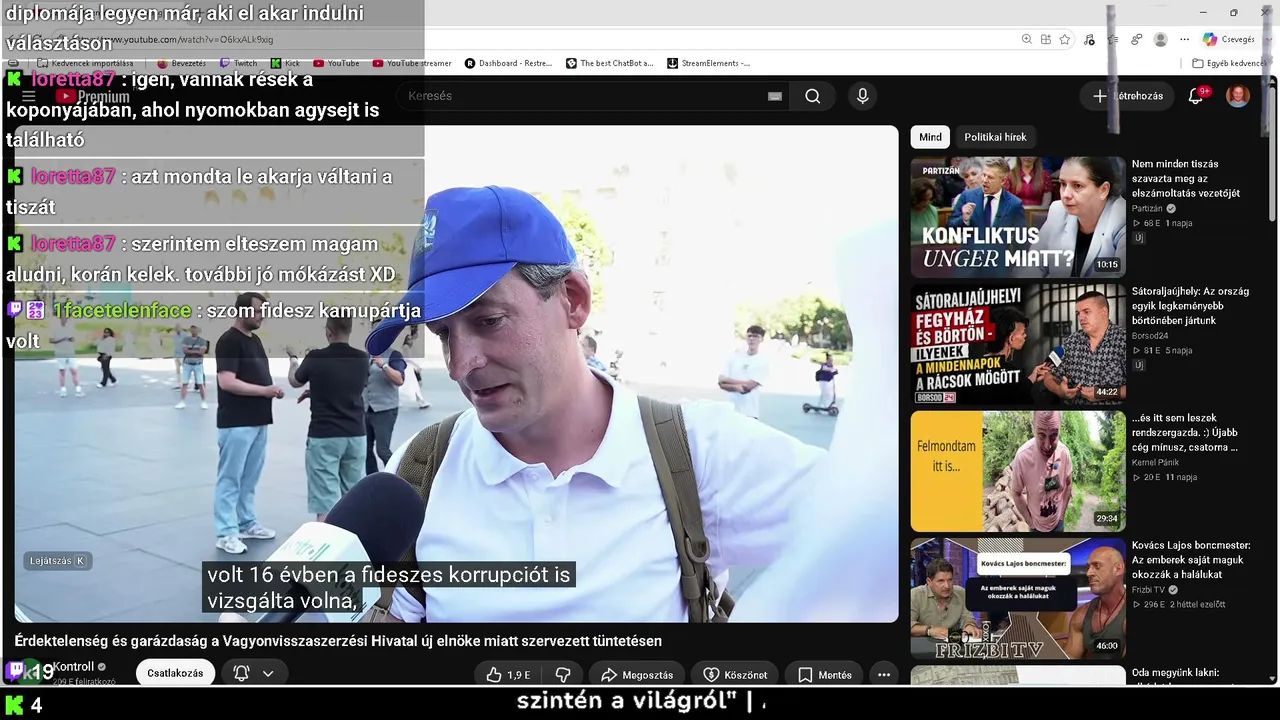Open the Konfliktus Unger miatt video thumbnail
Image resolution: width=1280 pixels, height=720 pixels.
(1018, 217)
